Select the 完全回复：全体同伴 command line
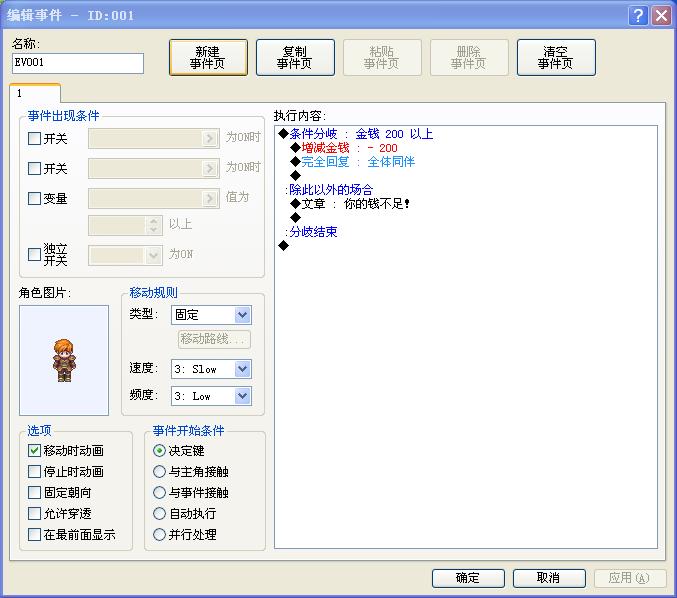677x598 pixels. coord(352,162)
